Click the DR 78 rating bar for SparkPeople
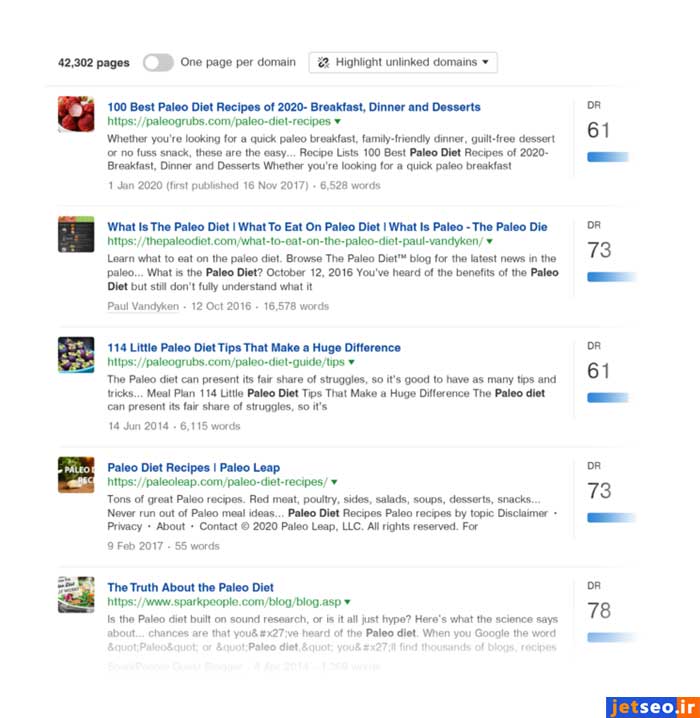The image size is (700, 718). pyautogui.click(x=608, y=637)
